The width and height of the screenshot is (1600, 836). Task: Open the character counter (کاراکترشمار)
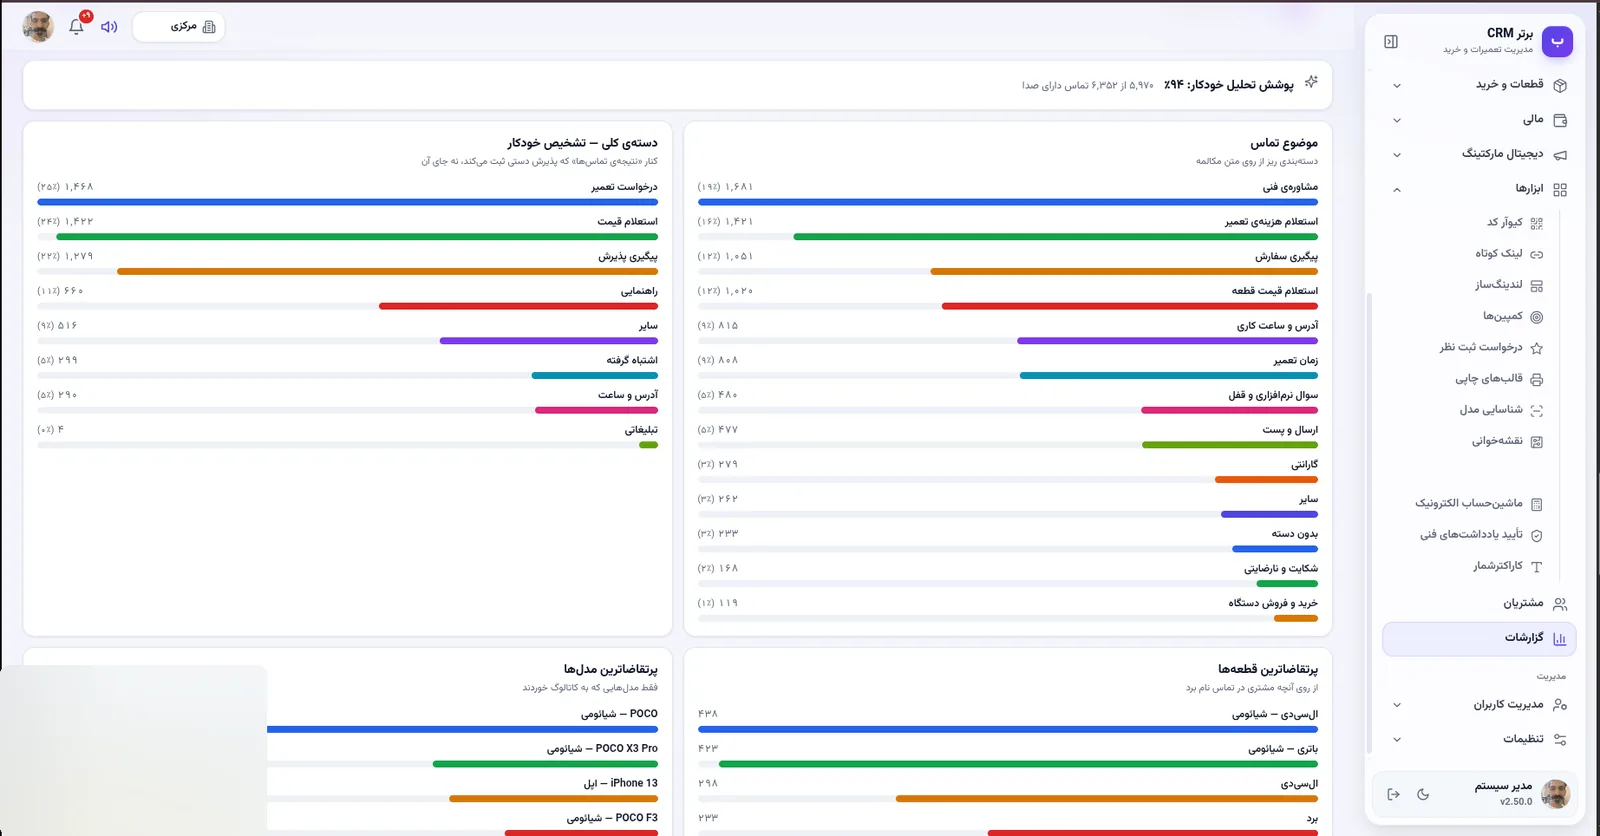tap(1507, 566)
